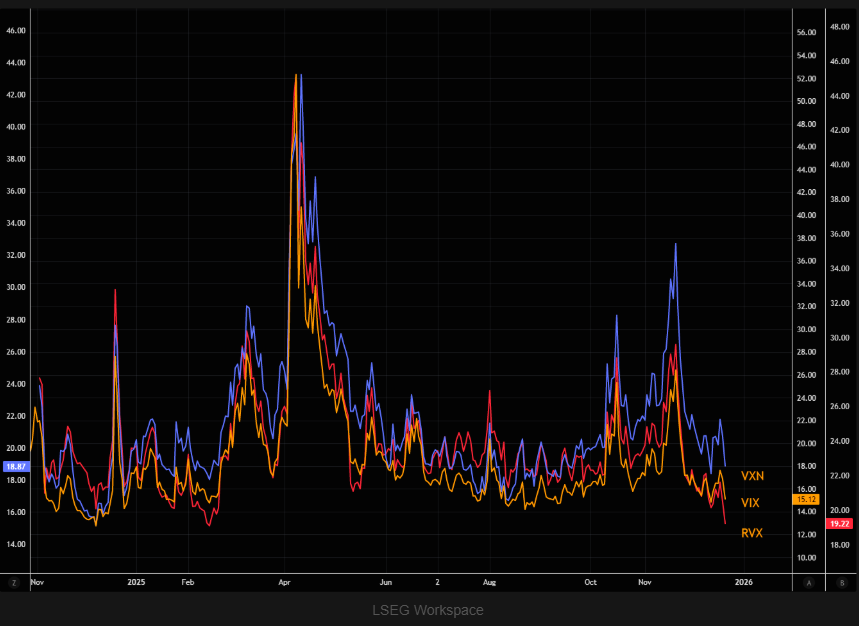Click the orange 15.12 price tag
This screenshot has width=859, height=626.
(806, 498)
